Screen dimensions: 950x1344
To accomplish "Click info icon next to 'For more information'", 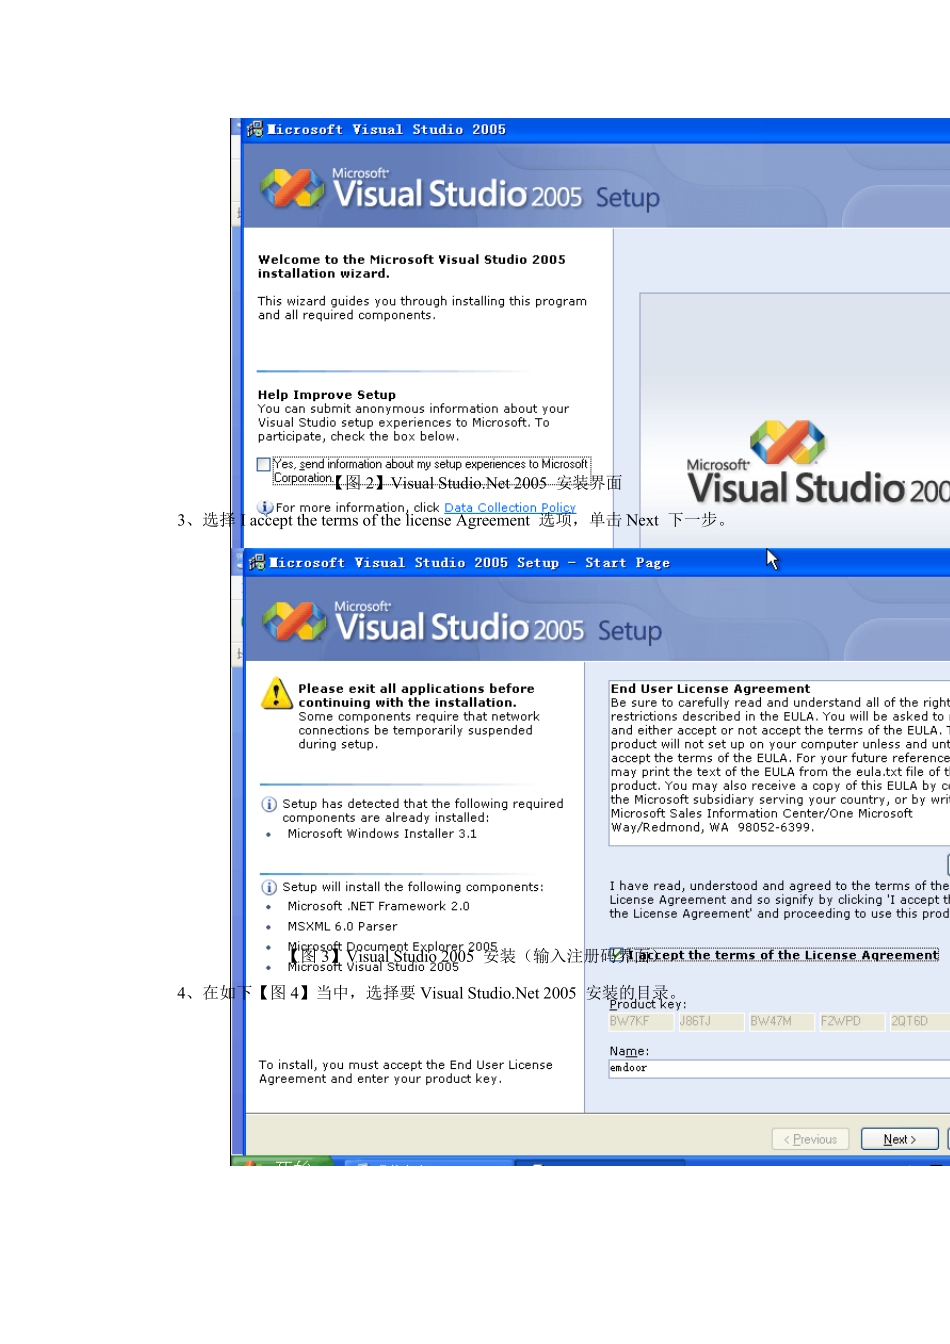I will (x=266, y=508).
